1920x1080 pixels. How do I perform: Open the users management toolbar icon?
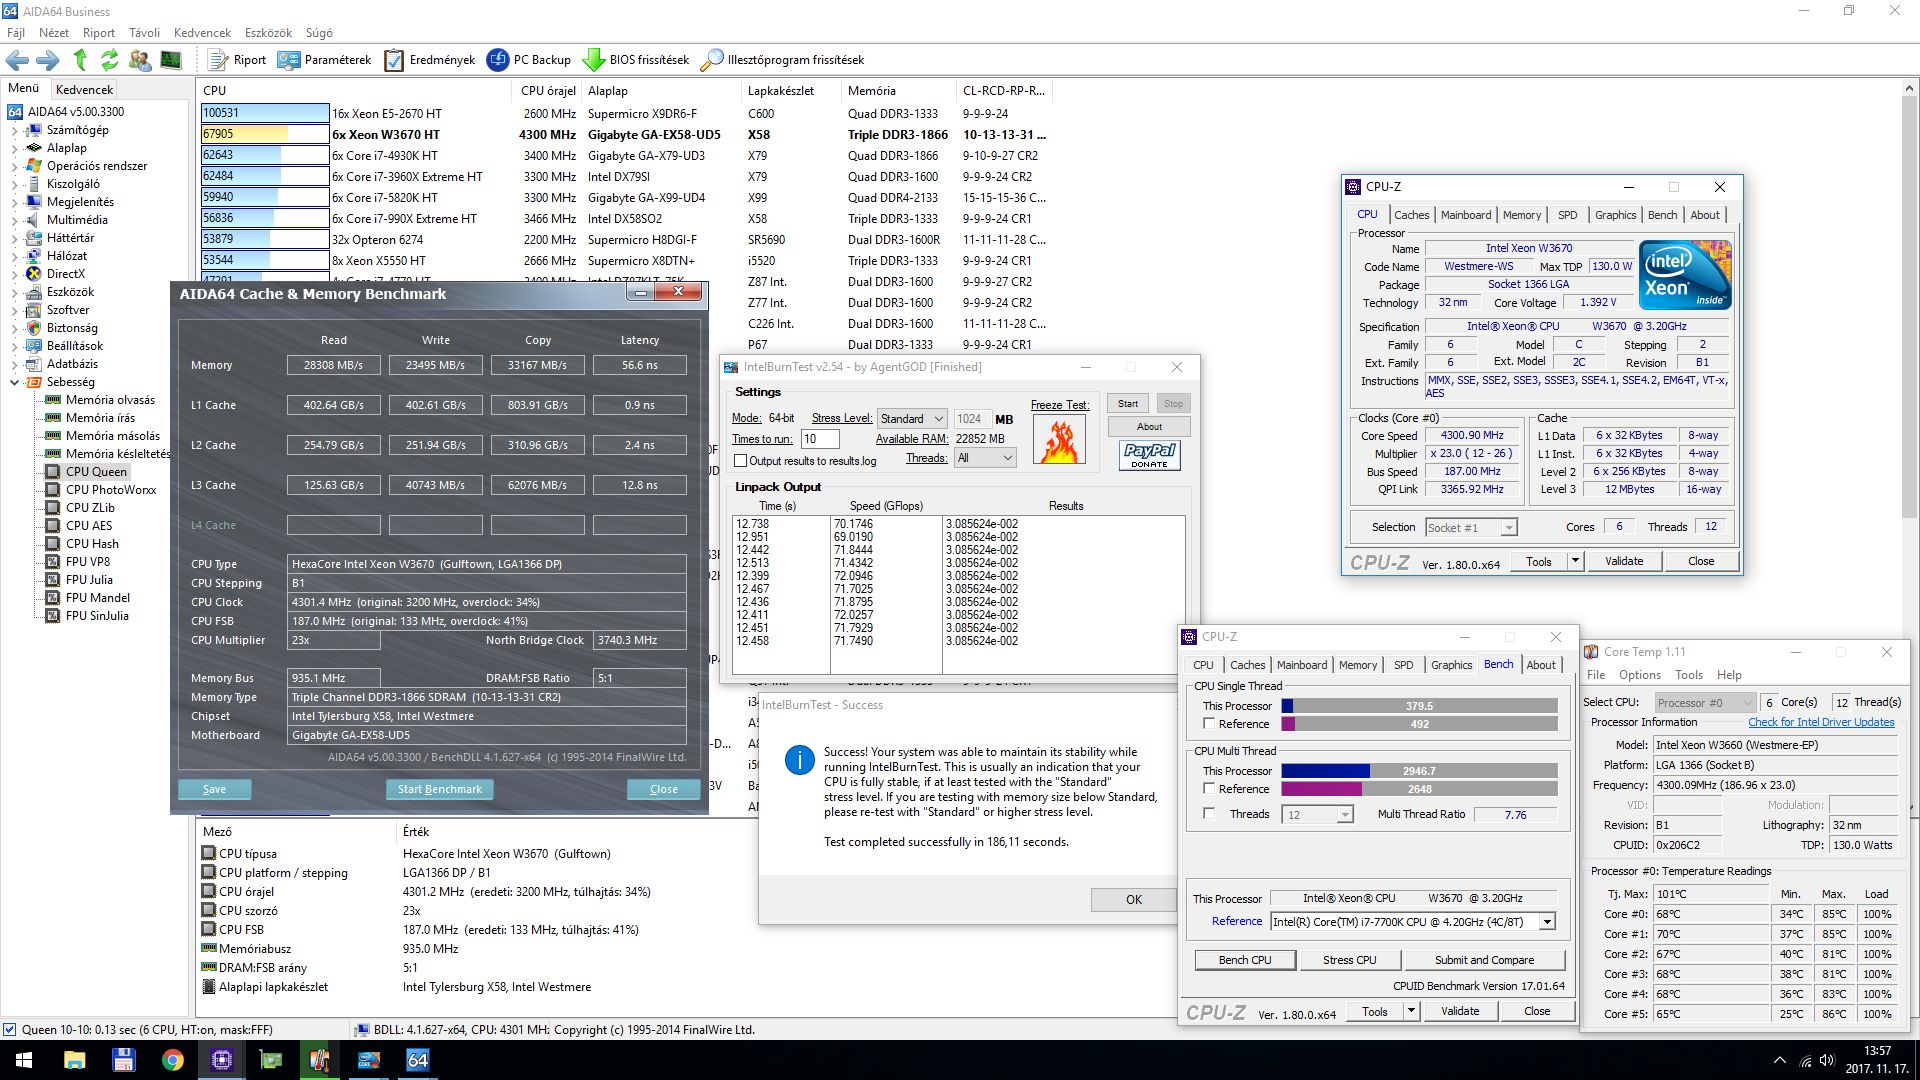[140, 60]
